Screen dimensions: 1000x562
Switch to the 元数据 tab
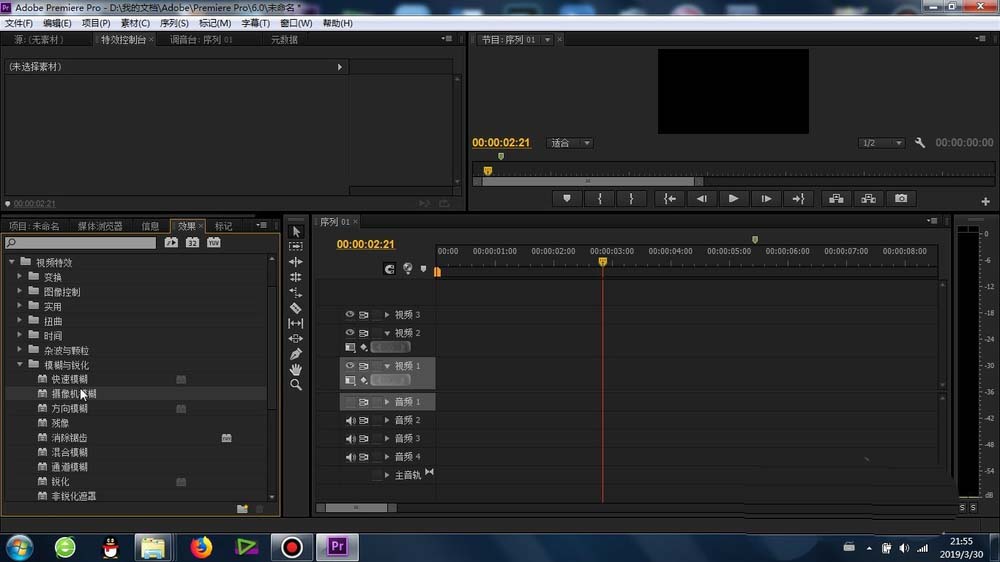tap(284, 40)
